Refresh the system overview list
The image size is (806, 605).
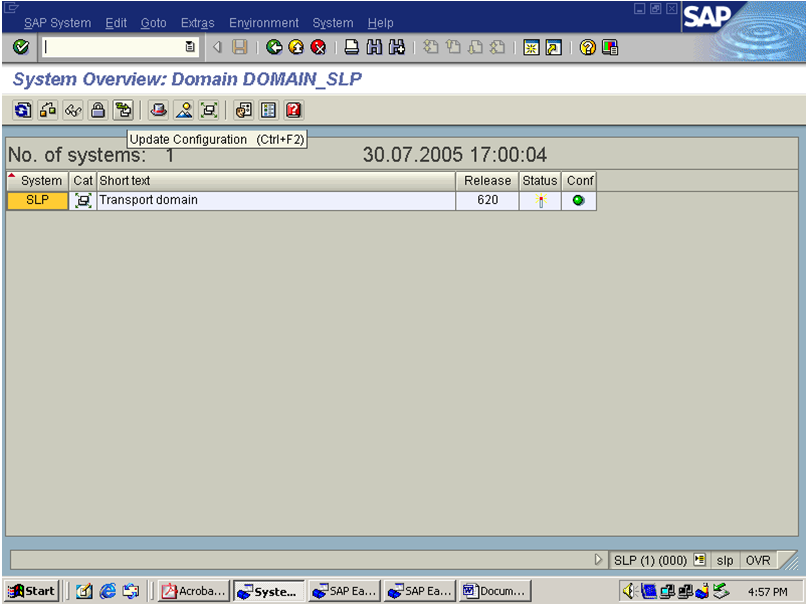point(22,110)
